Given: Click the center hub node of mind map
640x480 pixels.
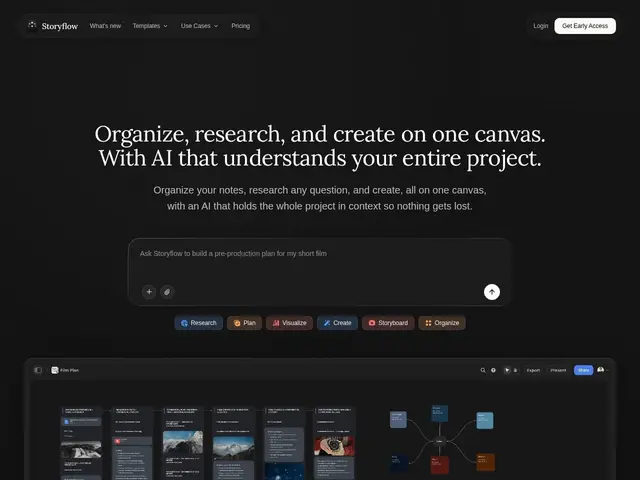Looking at the screenshot, I should click(x=439, y=441).
